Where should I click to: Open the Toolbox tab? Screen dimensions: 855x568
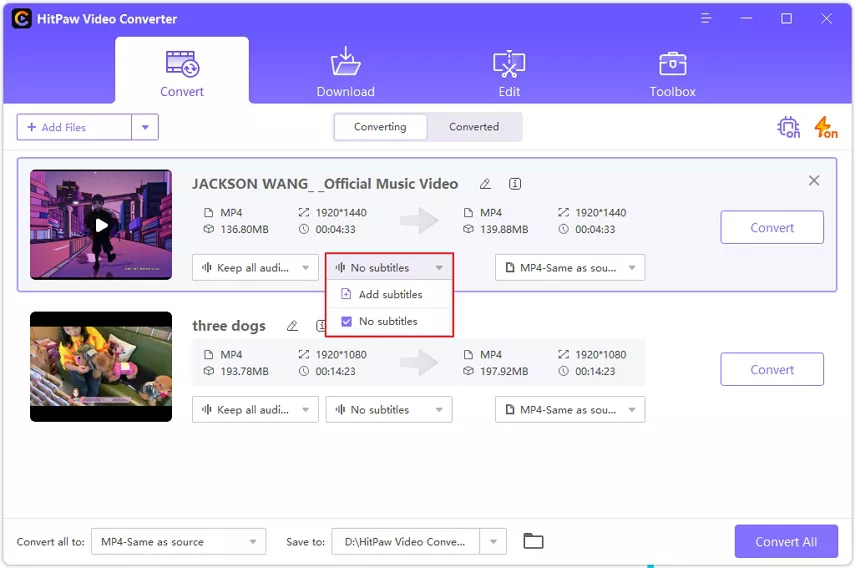[672, 72]
